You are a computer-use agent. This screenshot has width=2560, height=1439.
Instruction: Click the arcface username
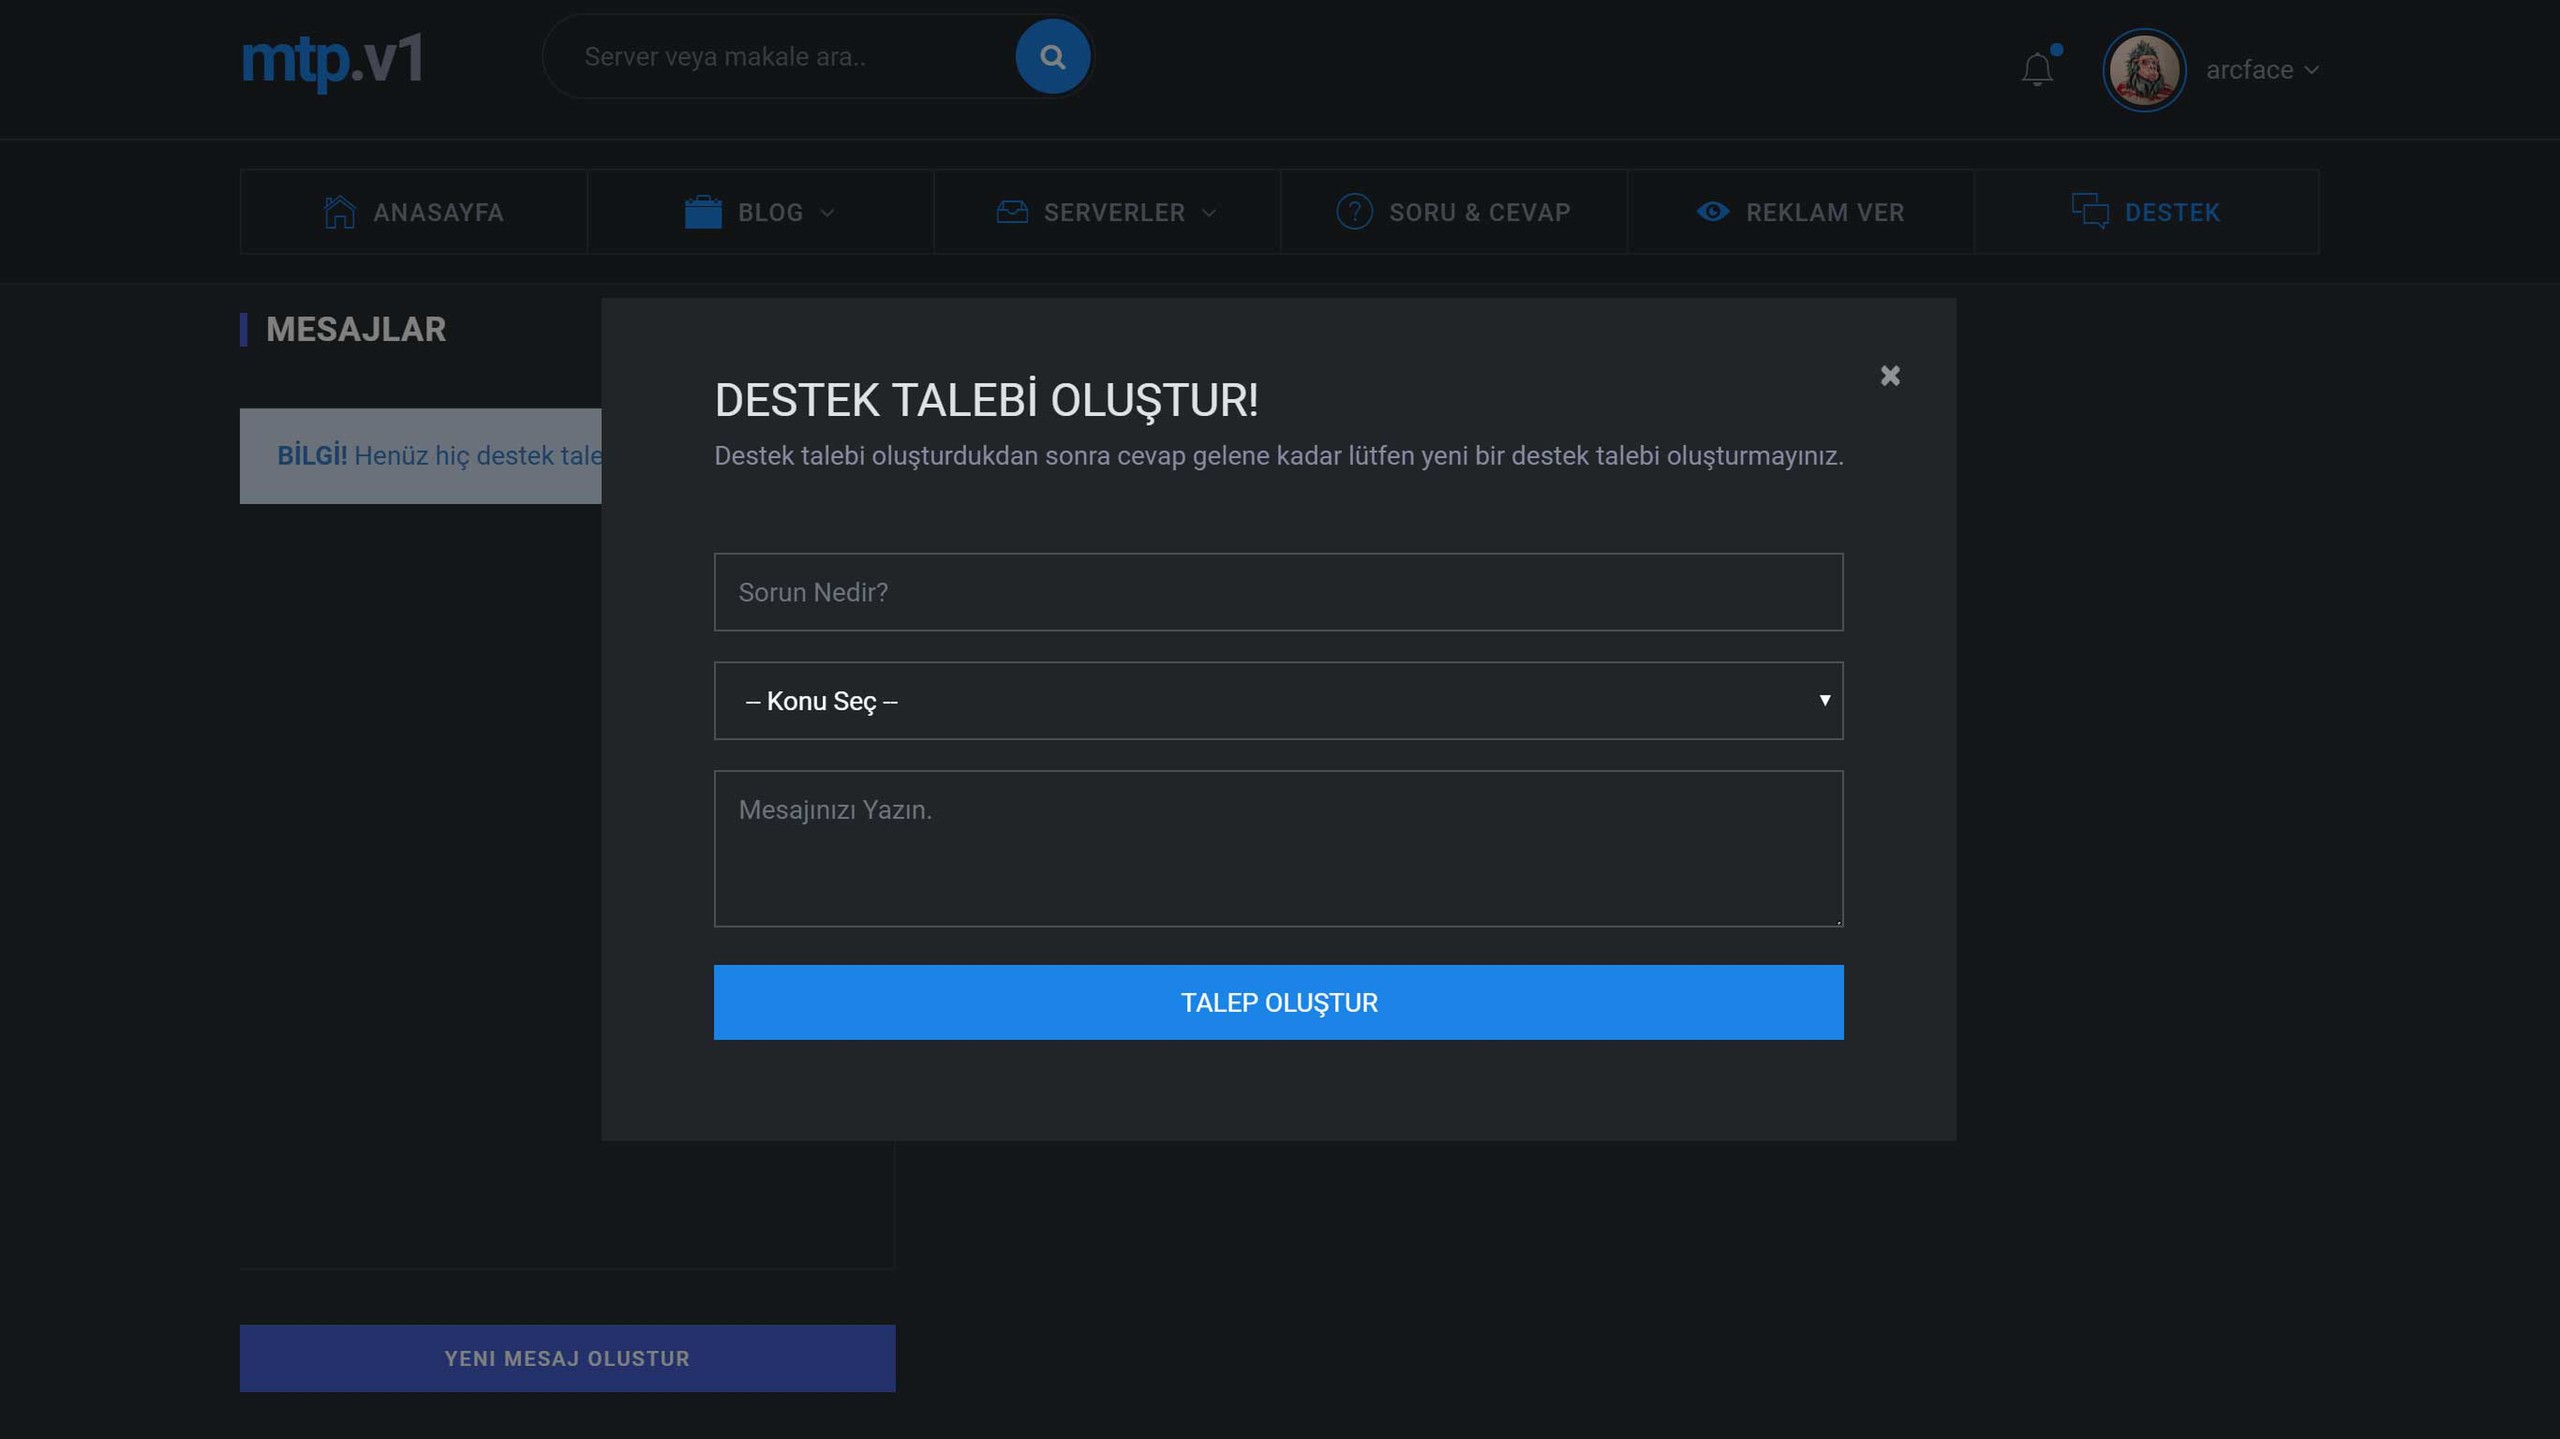(2249, 70)
